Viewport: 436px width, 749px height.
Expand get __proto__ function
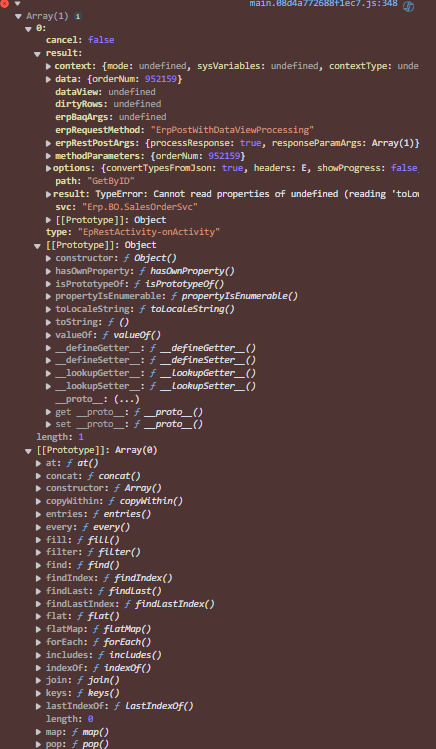tap(49, 412)
